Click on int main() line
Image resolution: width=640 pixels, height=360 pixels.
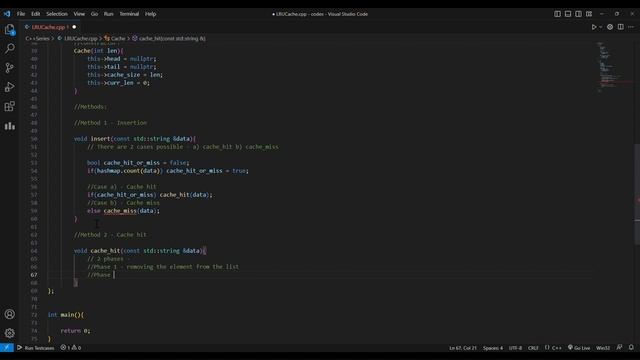point(66,315)
